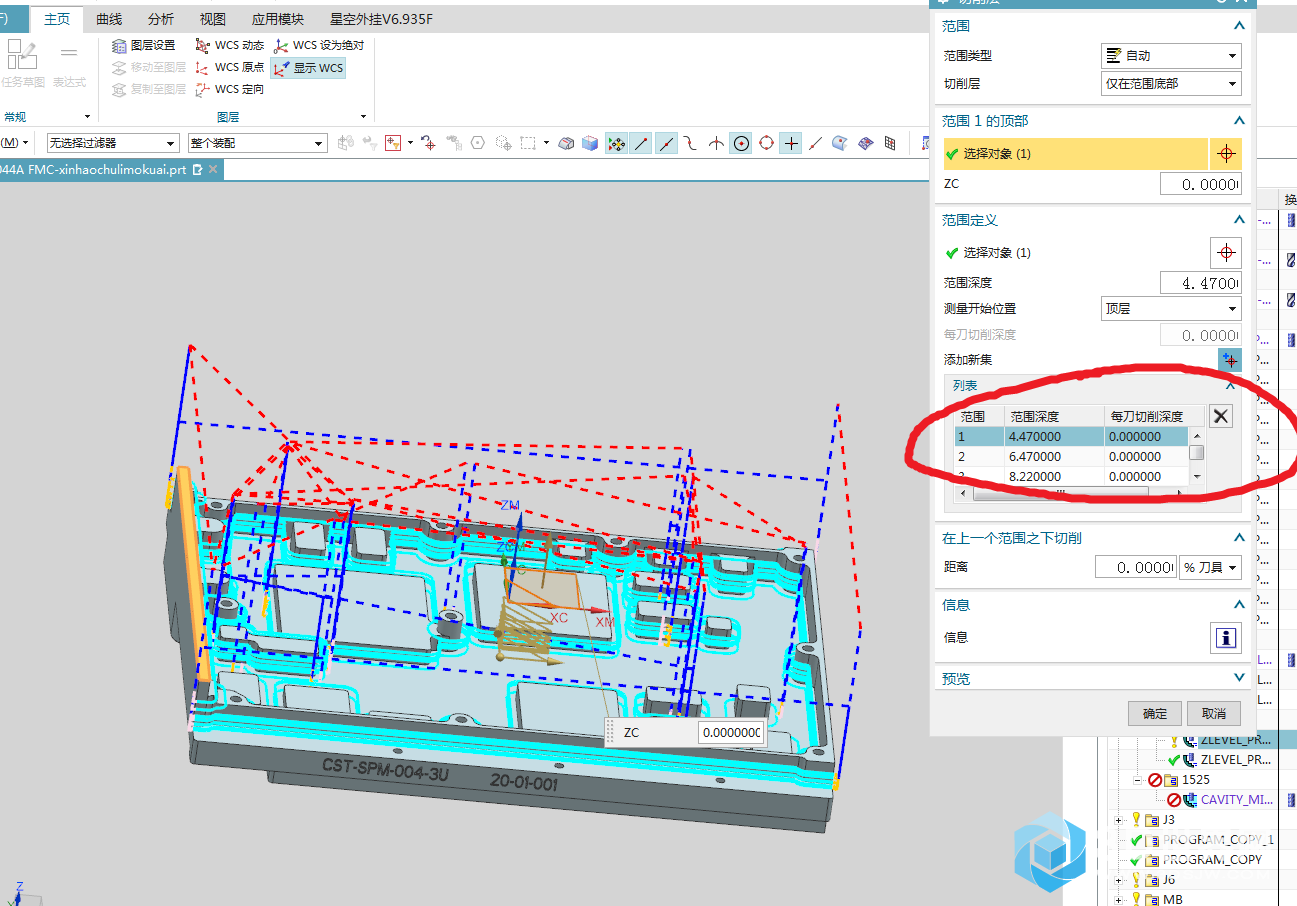Collapse the 范围定义 section
The image size is (1297, 906).
1239,220
